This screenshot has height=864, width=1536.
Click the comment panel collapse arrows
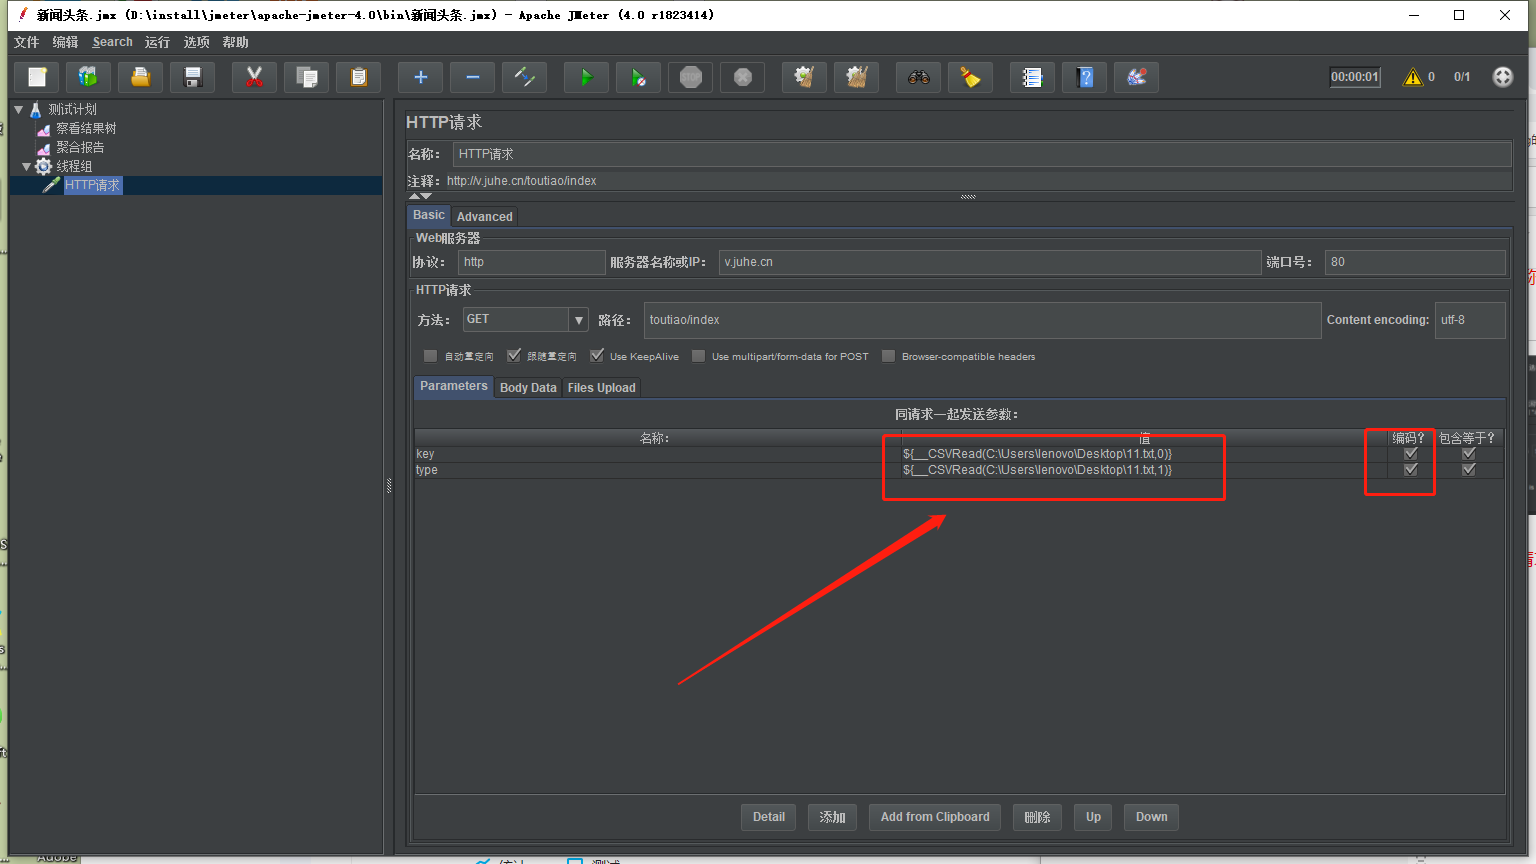[420, 196]
